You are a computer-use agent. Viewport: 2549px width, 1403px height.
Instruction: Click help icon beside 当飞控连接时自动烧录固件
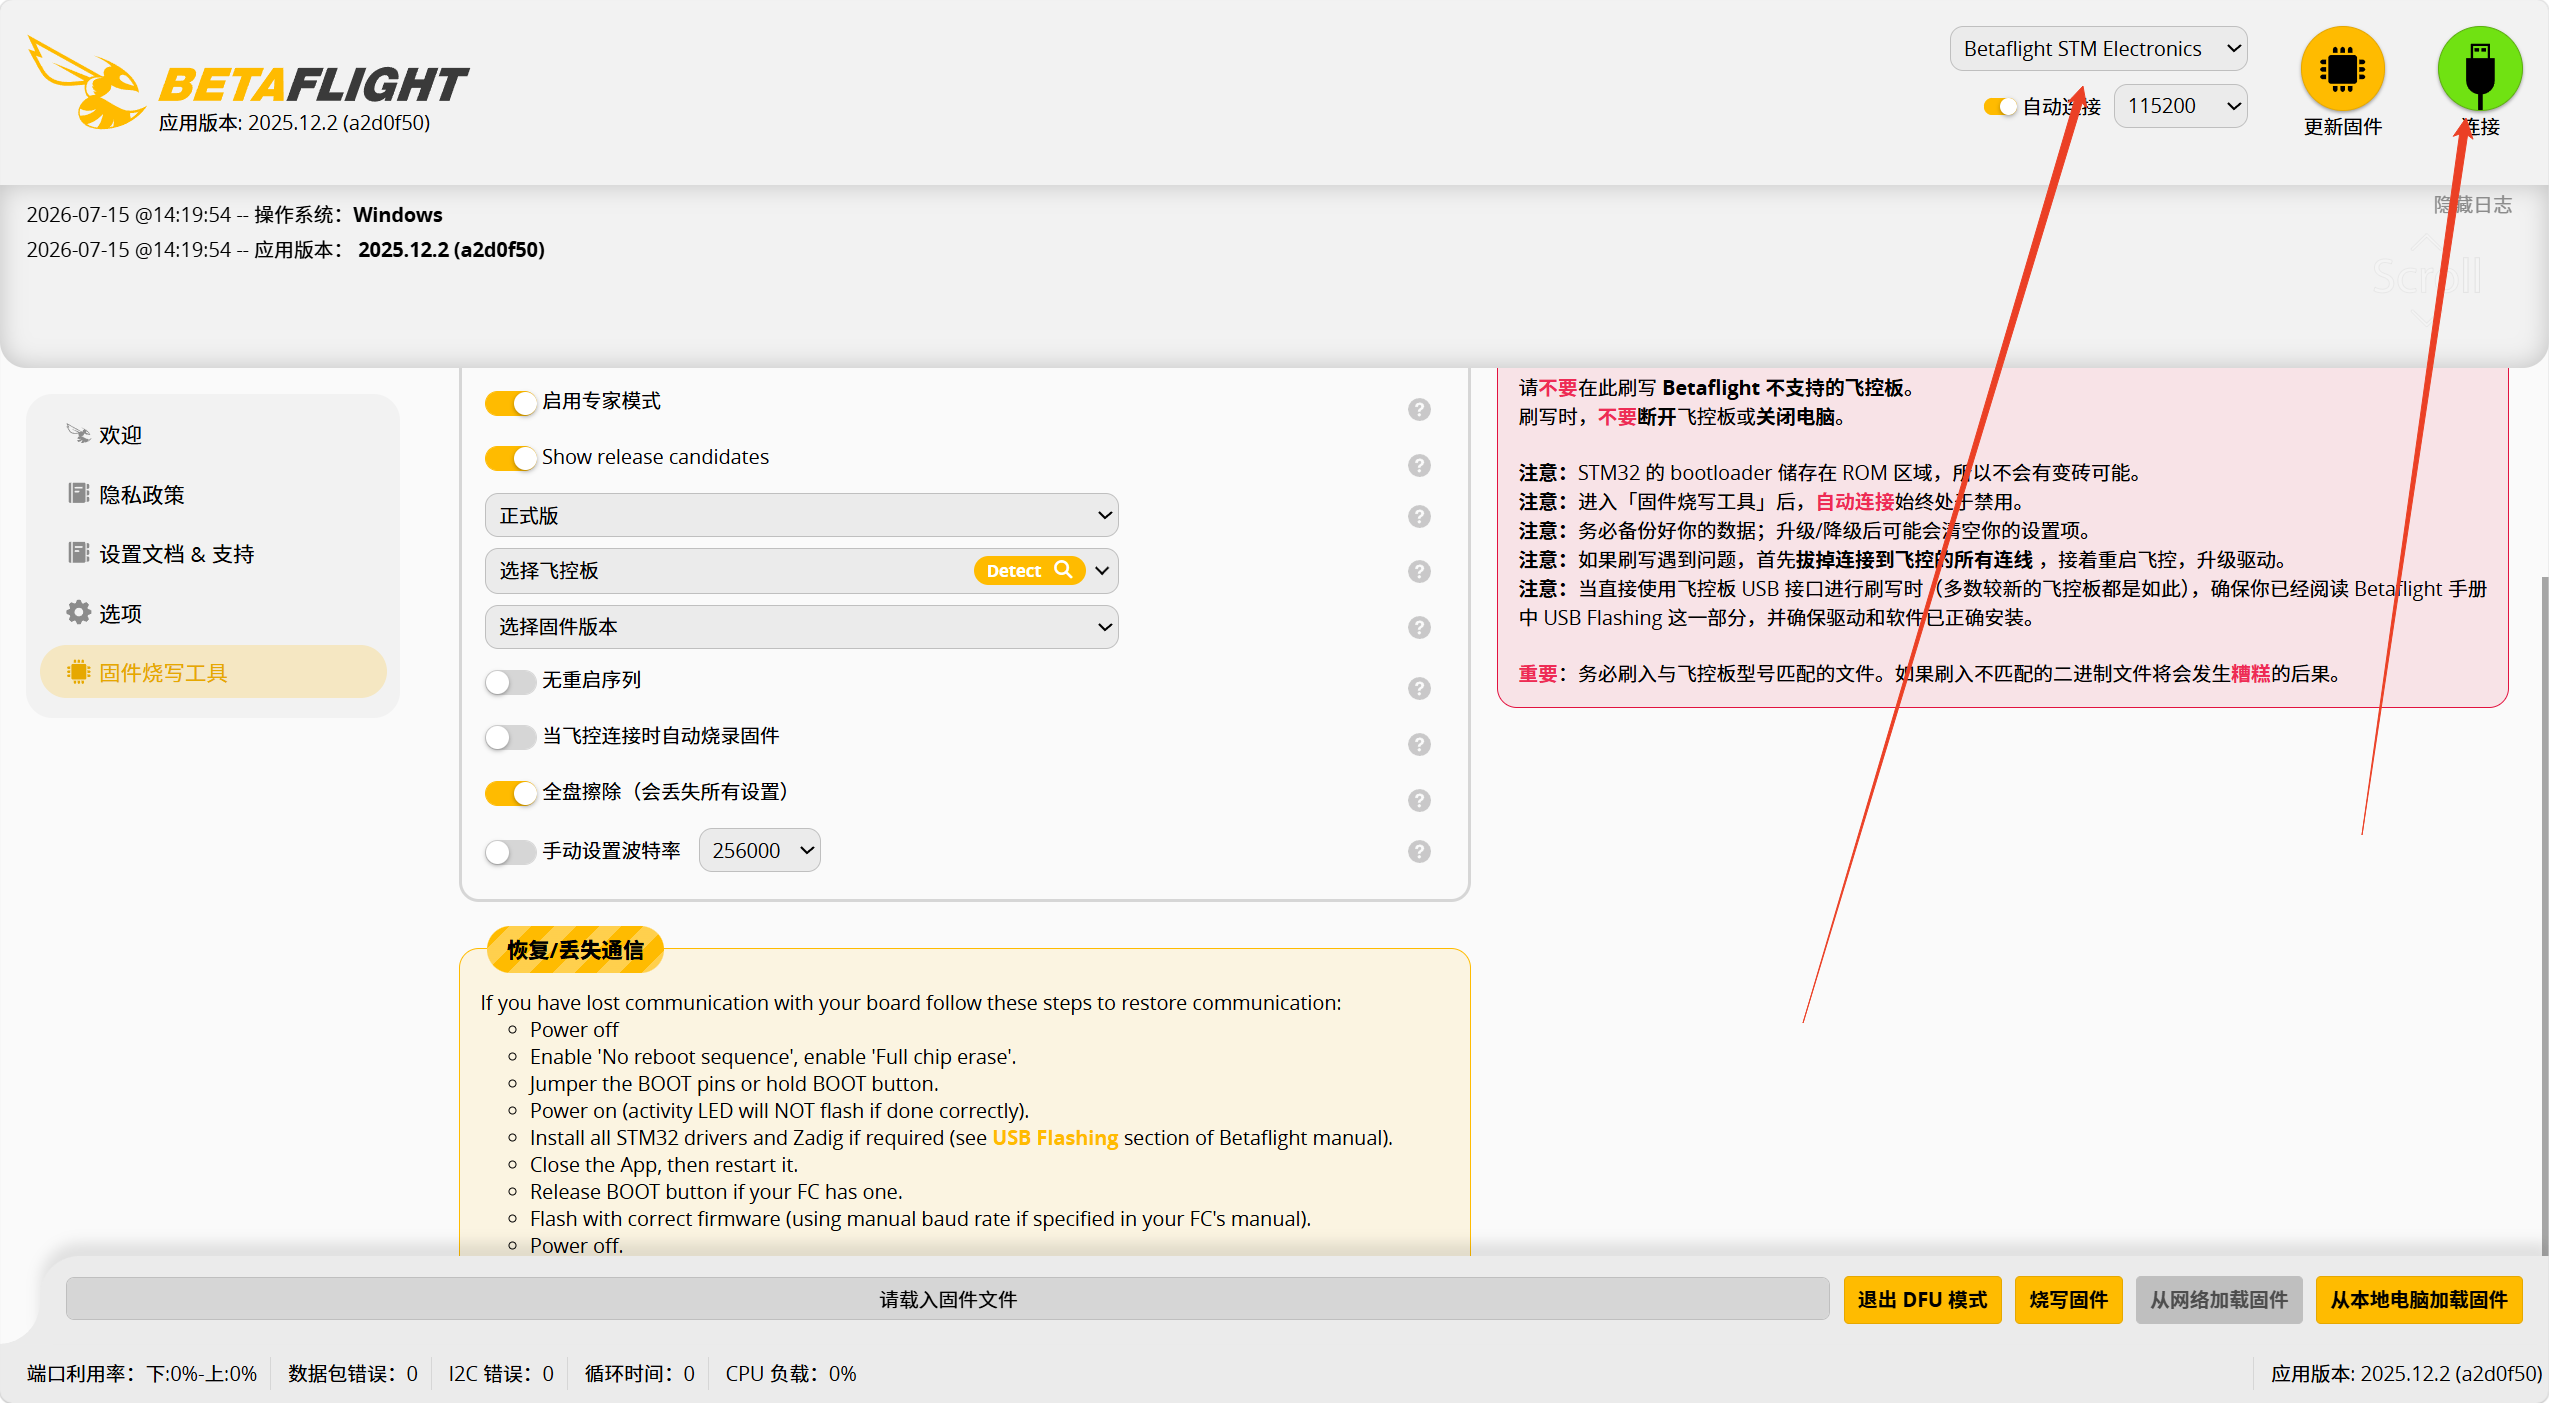1419,744
